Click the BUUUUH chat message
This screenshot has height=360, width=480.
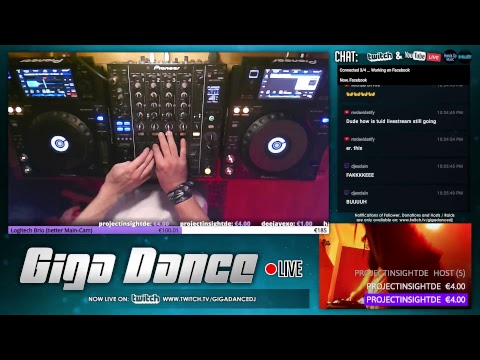point(357,202)
